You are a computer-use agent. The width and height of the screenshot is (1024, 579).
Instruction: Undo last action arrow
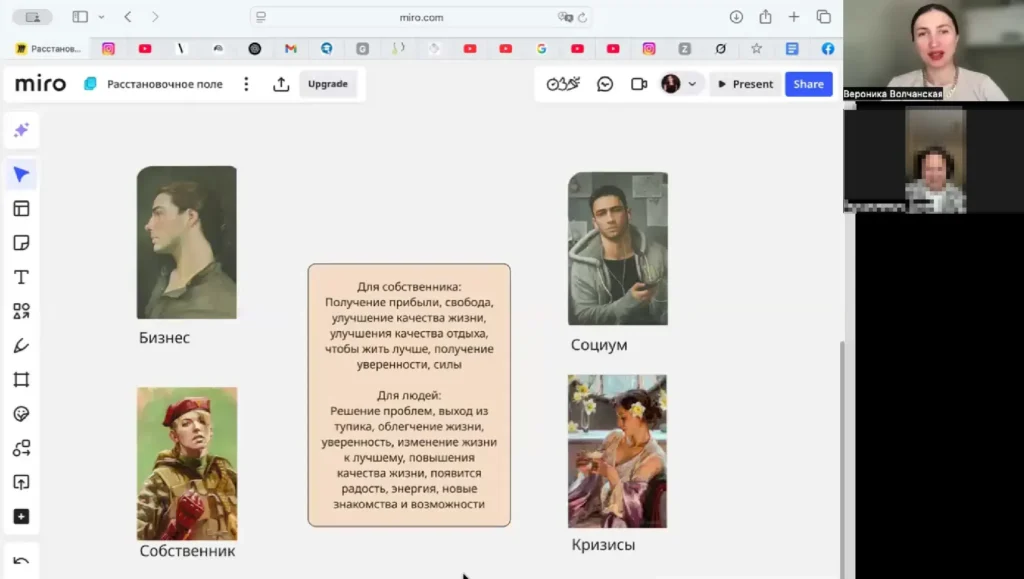click(x=21, y=561)
